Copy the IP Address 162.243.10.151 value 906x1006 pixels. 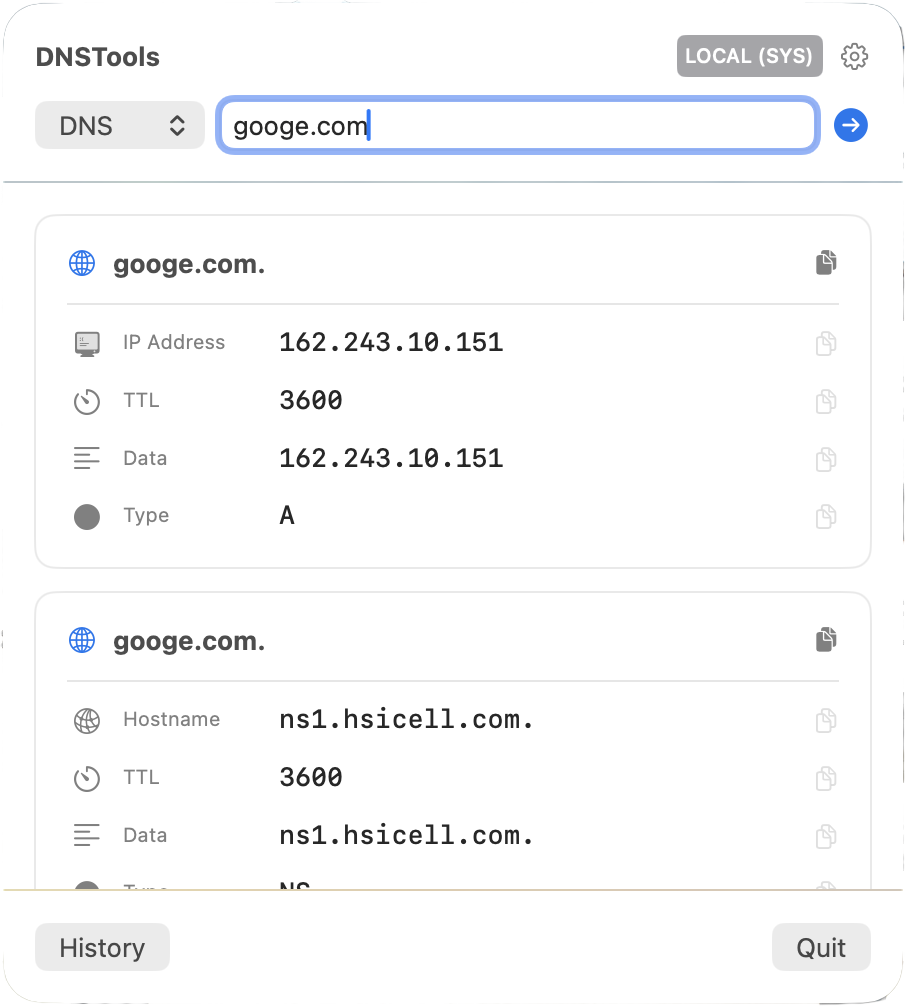coord(825,344)
